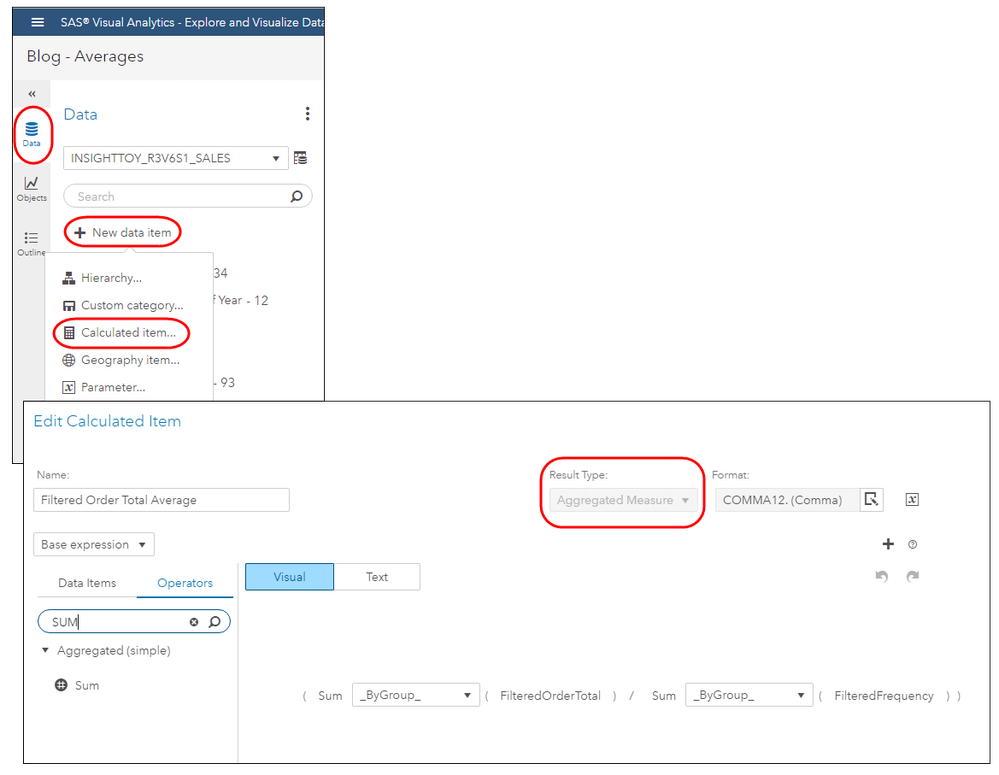Switch to the Operators tab

coord(185,583)
